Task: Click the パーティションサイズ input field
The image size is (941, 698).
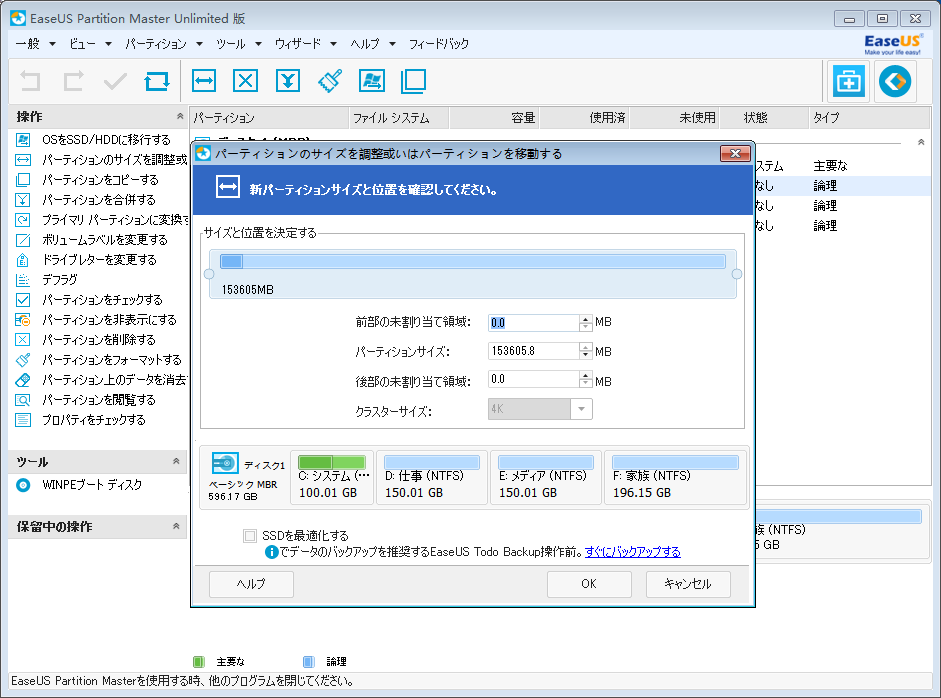Action: (x=534, y=351)
